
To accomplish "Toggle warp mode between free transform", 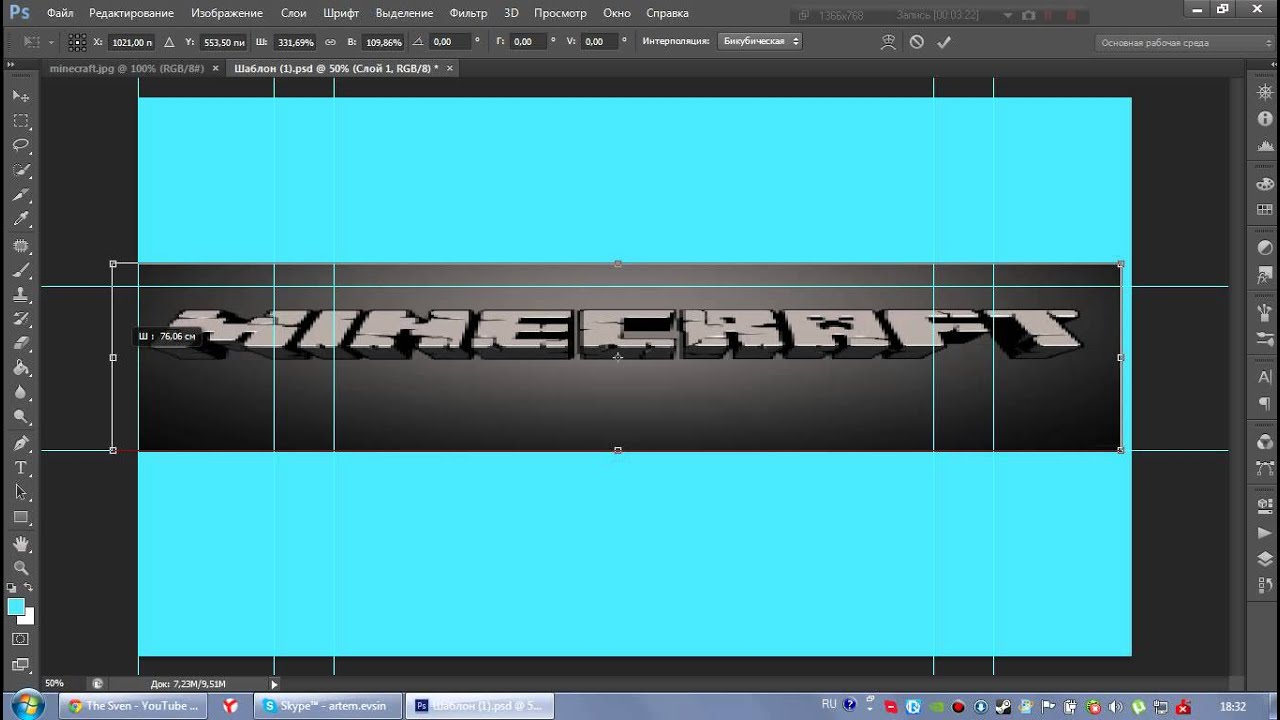I will (888, 42).
